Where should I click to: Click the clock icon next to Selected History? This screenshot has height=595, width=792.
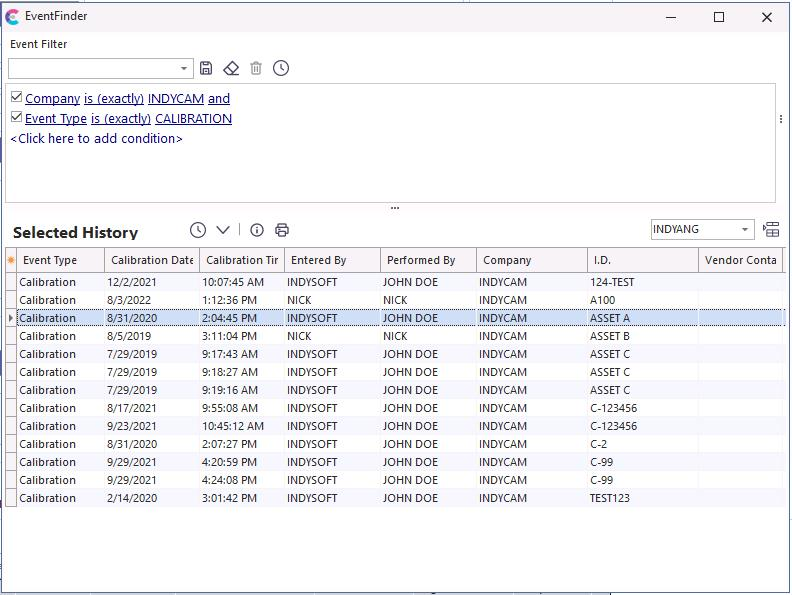(198, 230)
